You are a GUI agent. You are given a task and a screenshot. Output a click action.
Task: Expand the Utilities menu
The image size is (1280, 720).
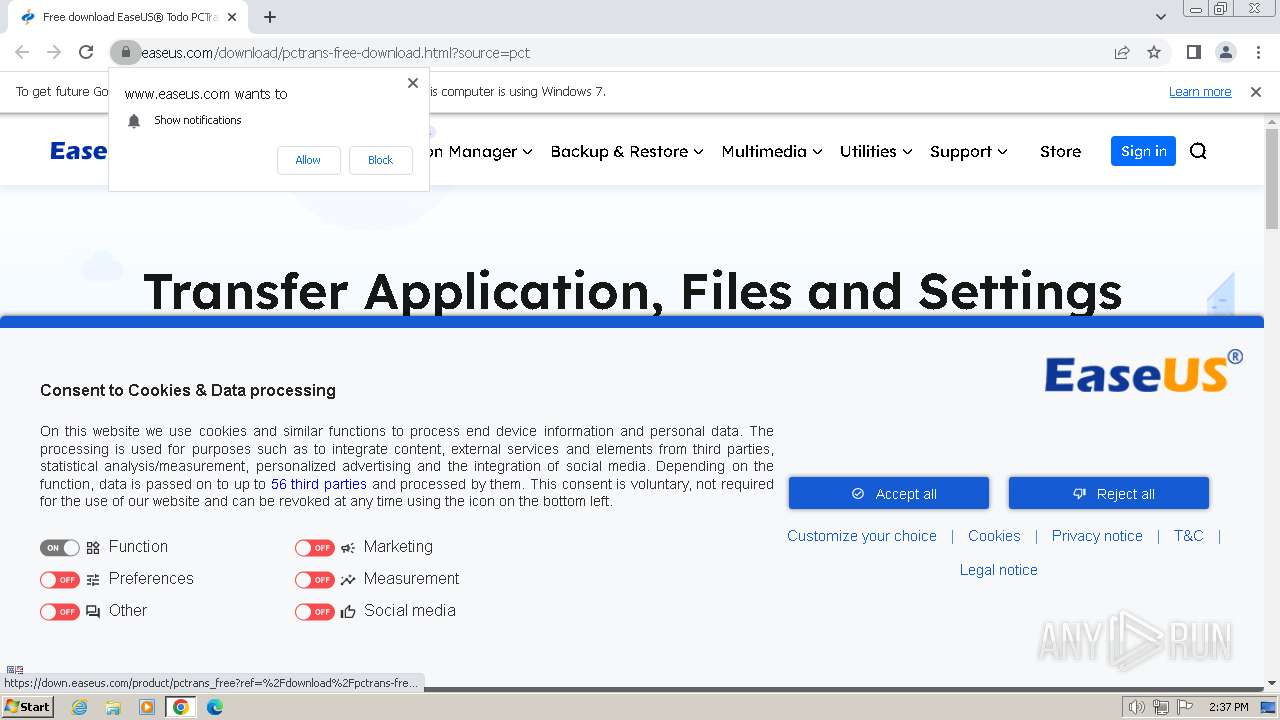[x=876, y=152]
